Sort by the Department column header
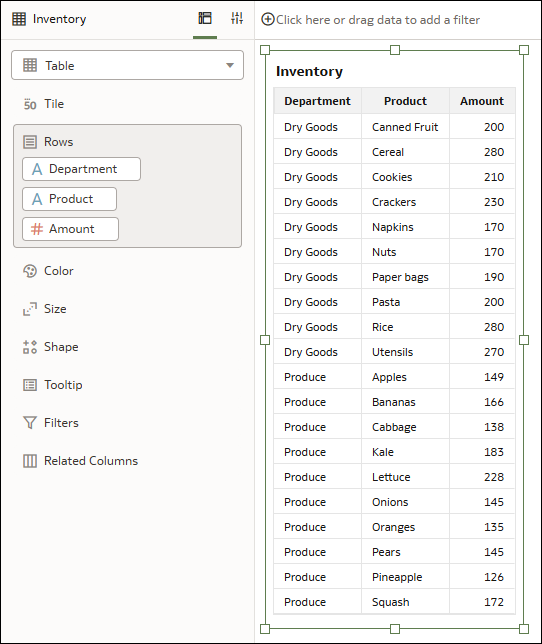542x644 pixels. pyautogui.click(x=317, y=101)
